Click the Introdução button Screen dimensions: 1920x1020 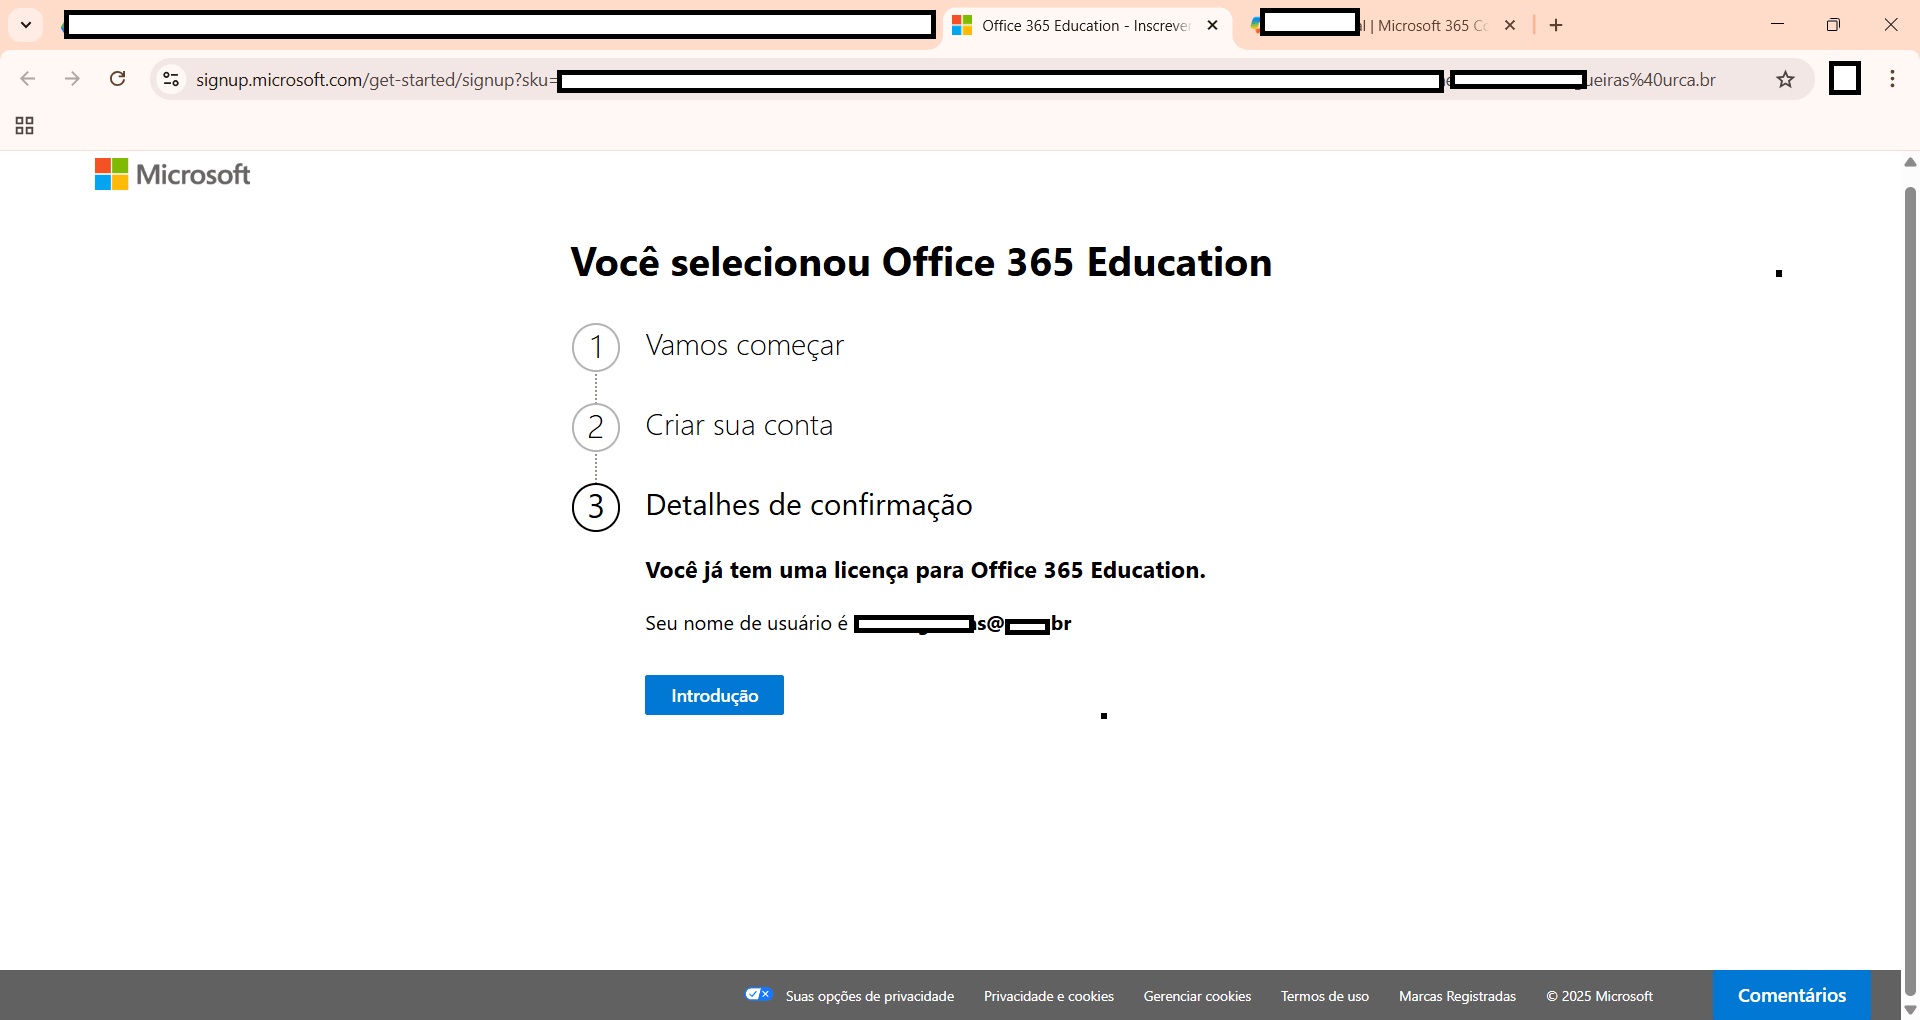click(714, 695)
